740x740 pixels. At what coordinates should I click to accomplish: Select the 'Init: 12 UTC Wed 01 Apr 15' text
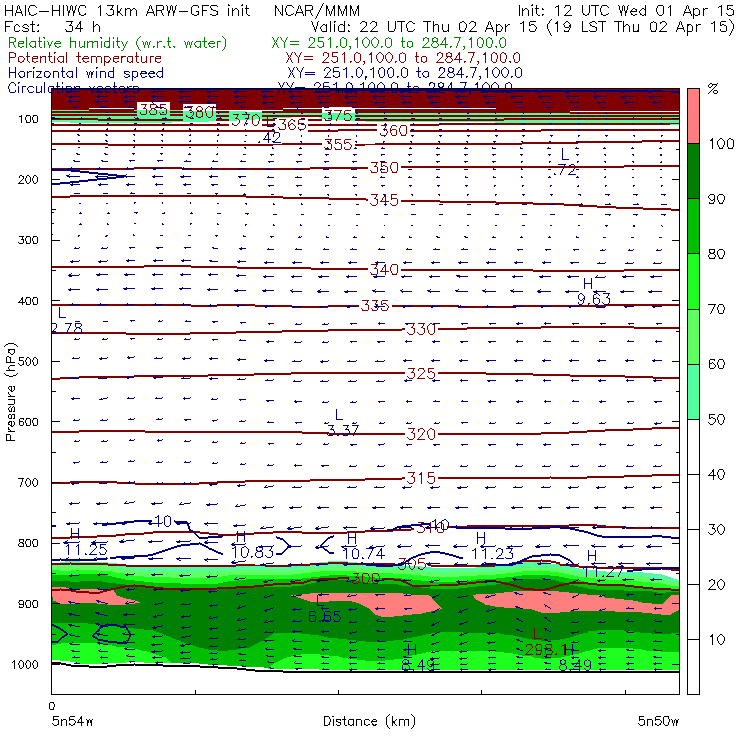coord(626,11)
